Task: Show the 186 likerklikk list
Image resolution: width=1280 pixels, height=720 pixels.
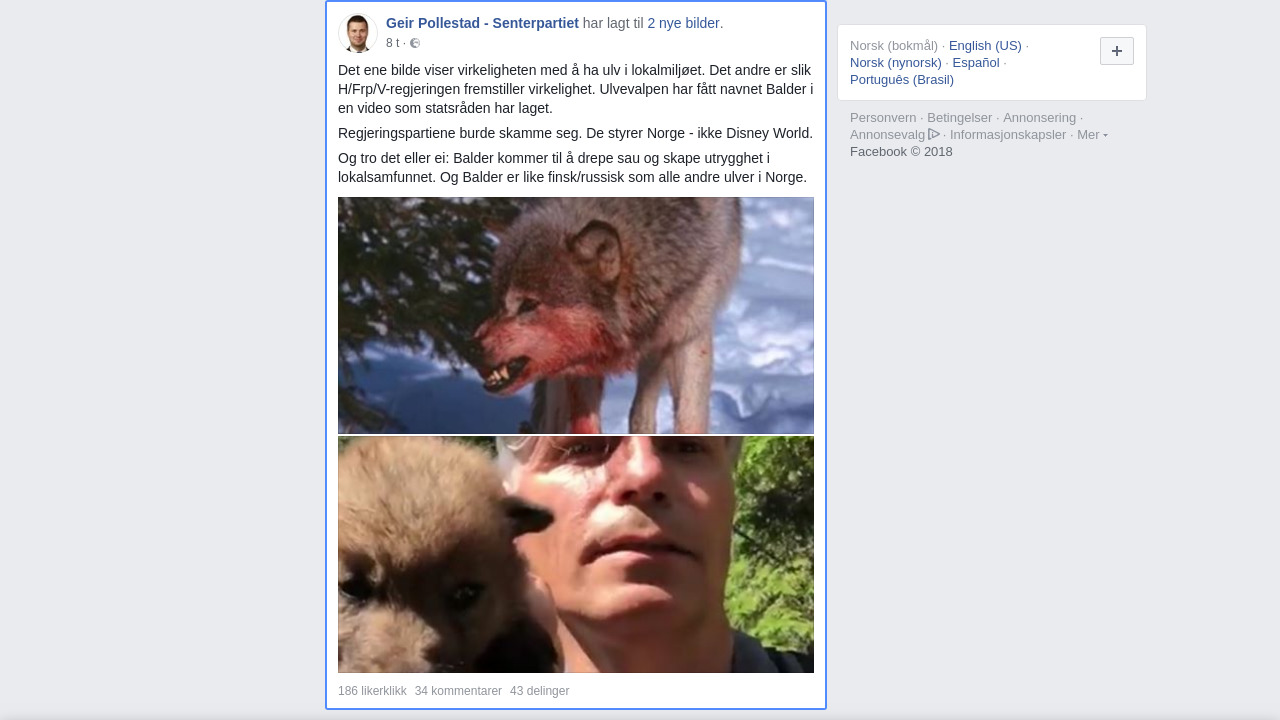Action: (x=372, y=691)
